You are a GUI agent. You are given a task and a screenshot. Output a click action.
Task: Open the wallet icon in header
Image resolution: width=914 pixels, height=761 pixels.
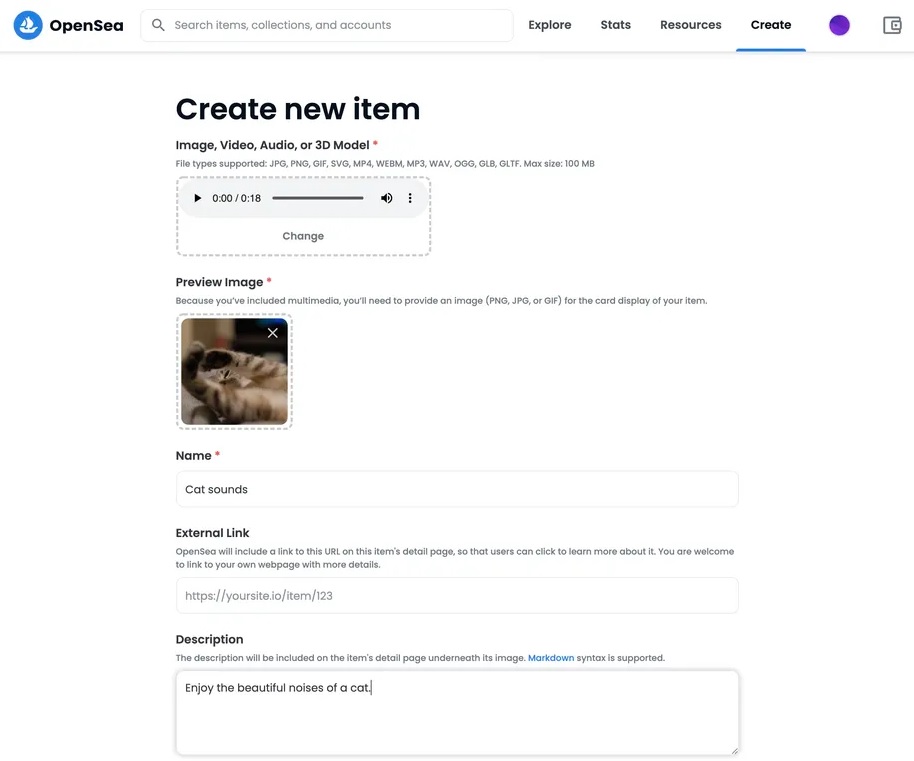click(x=892, y=25)
